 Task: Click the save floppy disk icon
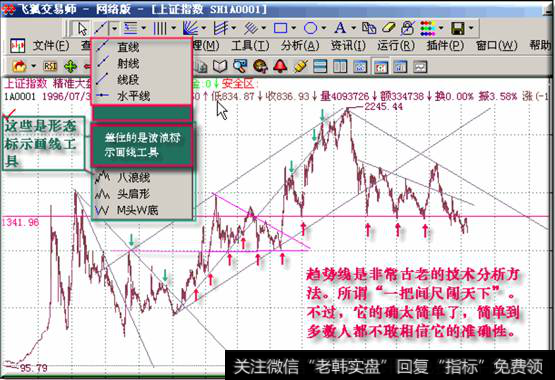click(457, 28)
